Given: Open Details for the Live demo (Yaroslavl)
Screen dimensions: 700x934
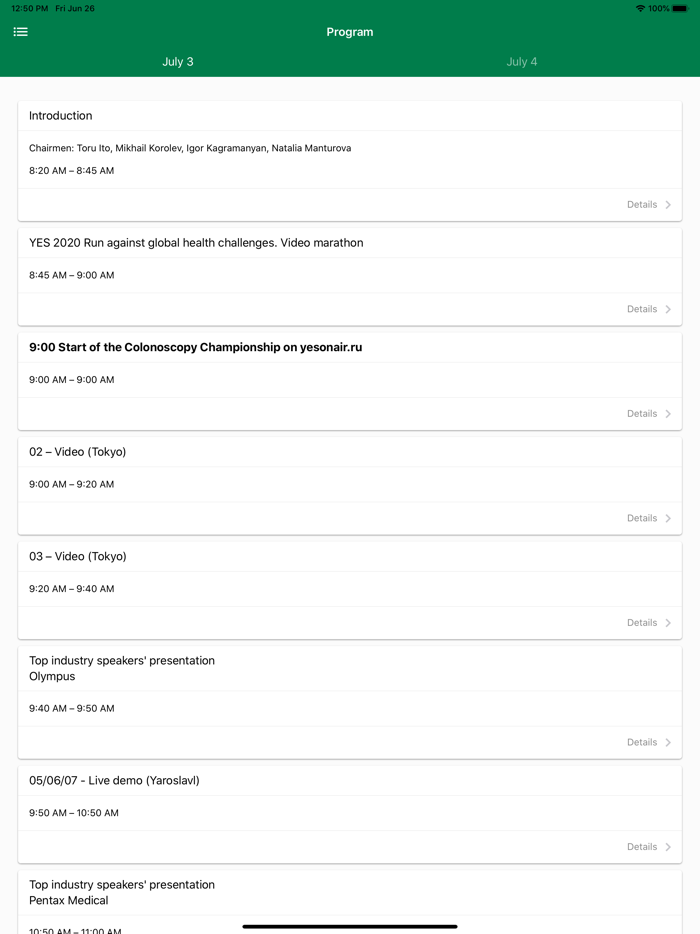Looking at the screenshot, I should (x=642, y=847).
